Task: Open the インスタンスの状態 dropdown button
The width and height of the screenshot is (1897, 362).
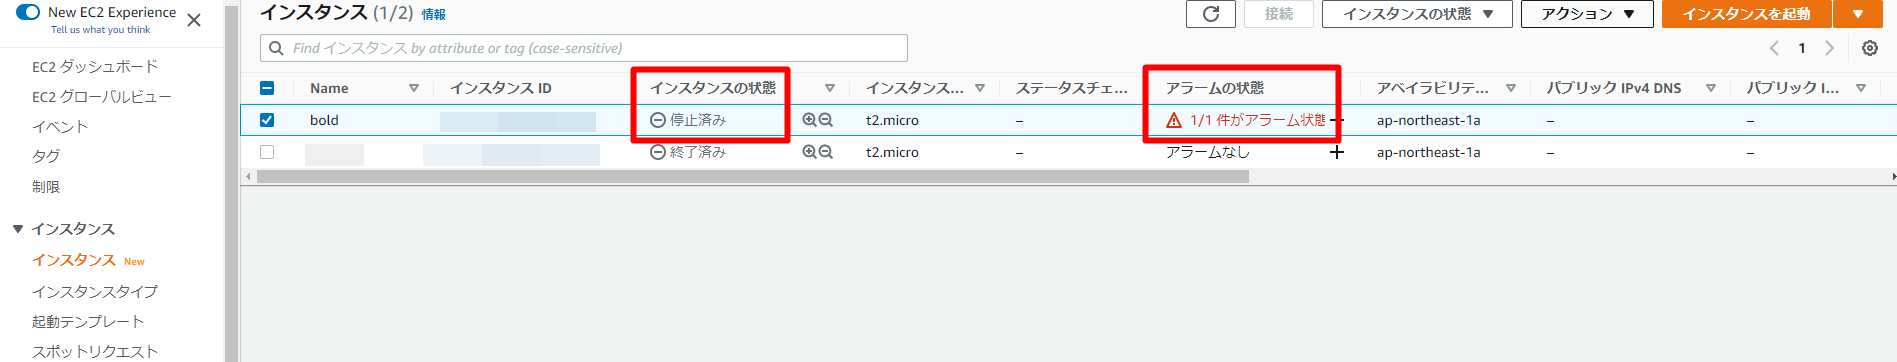Action: tap(1417, 14)
